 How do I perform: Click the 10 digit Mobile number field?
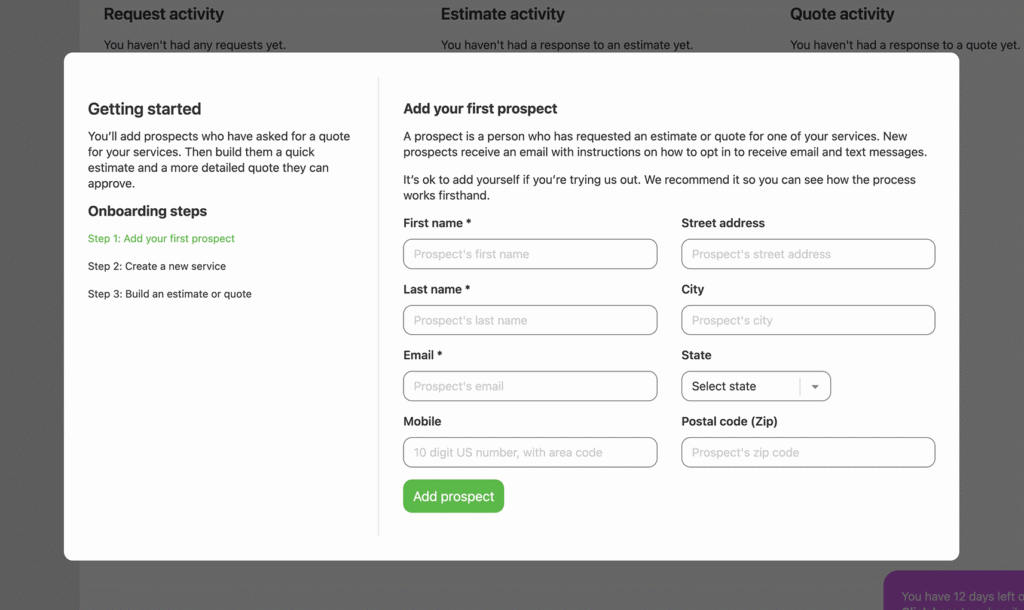pos(530,452)
